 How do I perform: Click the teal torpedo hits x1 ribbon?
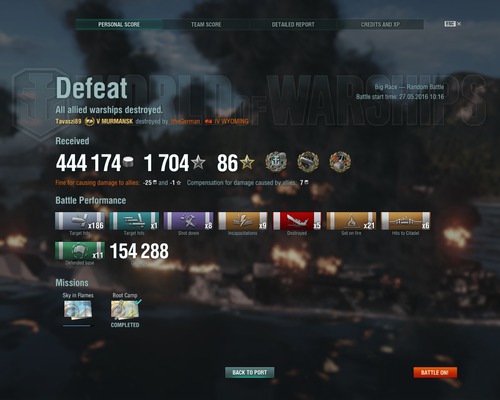click(x=134, y=221)
